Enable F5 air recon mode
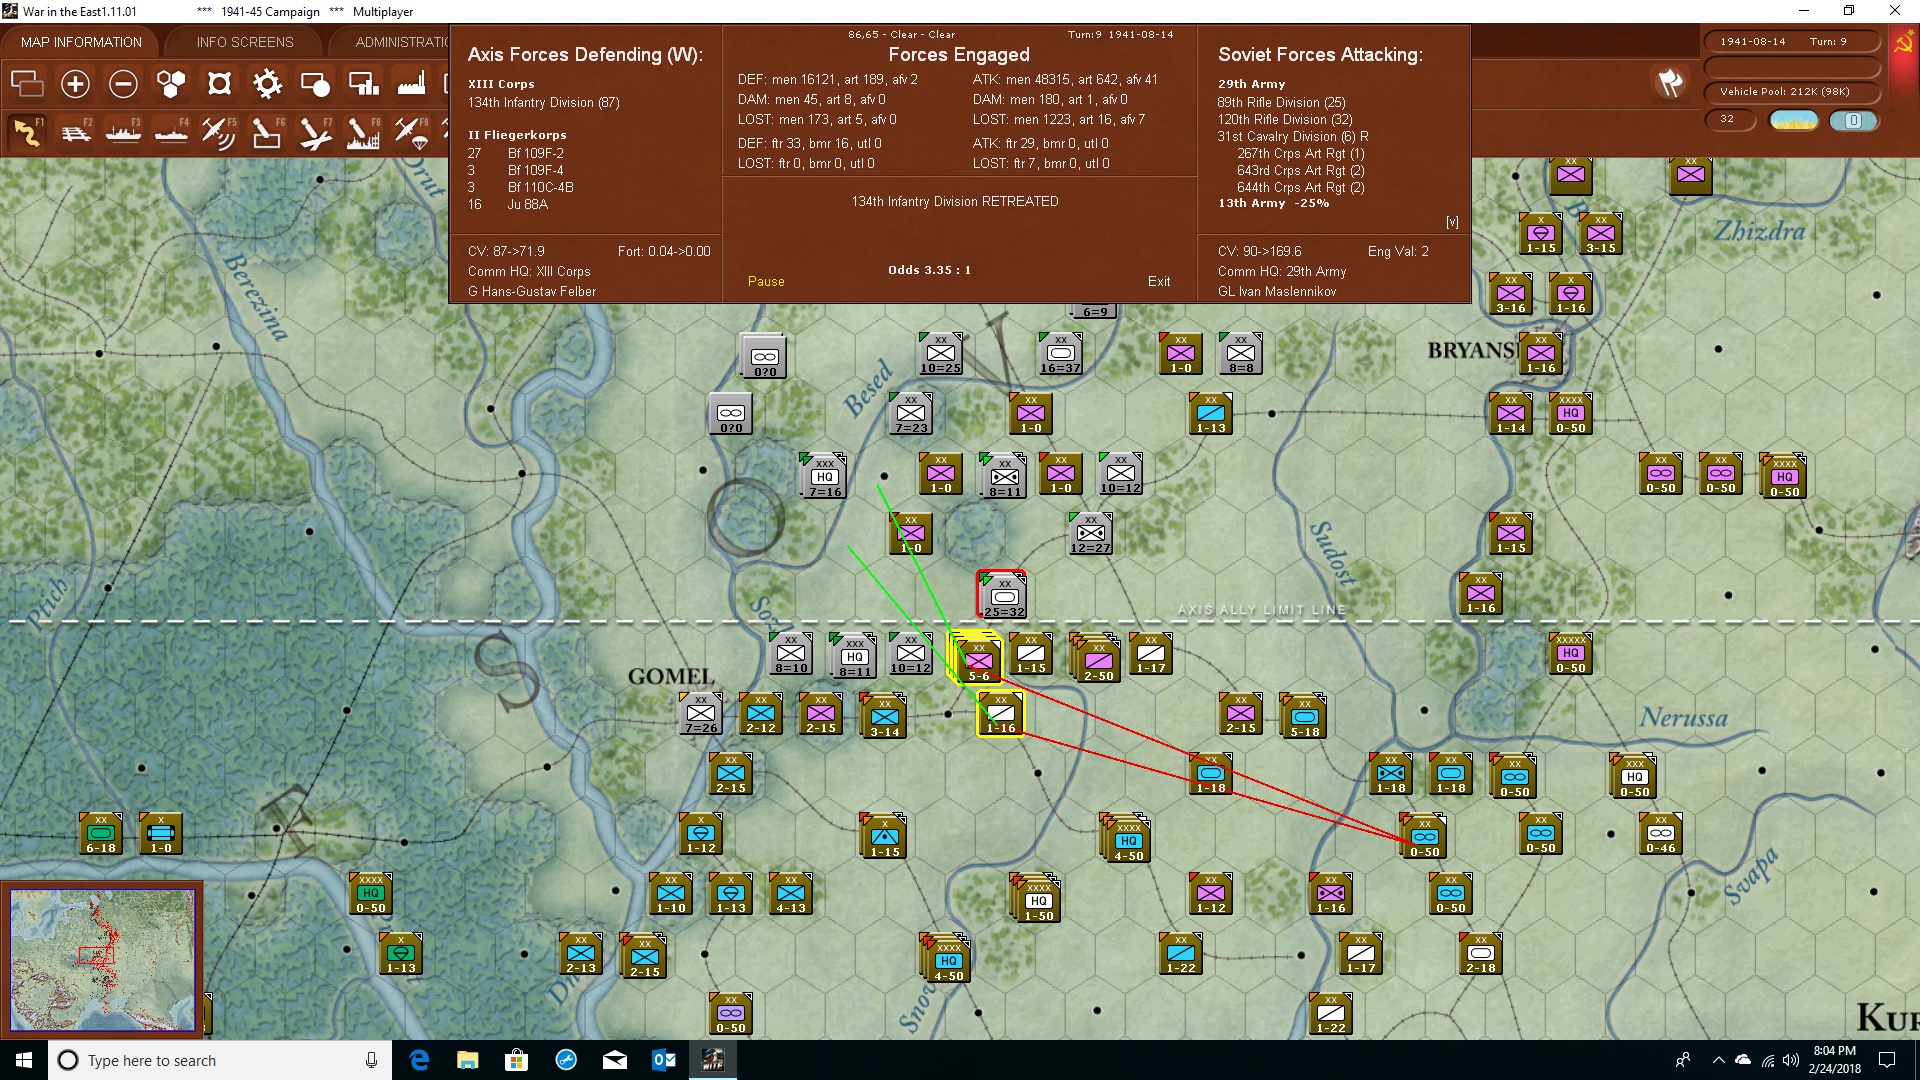Viewport: 1920px width, 1080px height. 219,132
